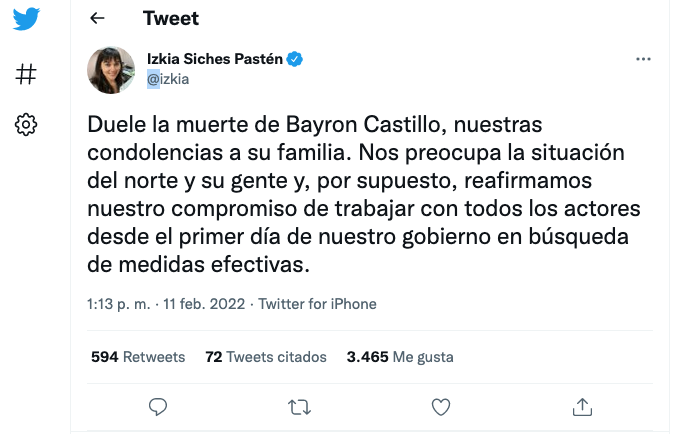673x434 pixels.
Task: Open the Explore hashtag icon
Action: (26, 74)
